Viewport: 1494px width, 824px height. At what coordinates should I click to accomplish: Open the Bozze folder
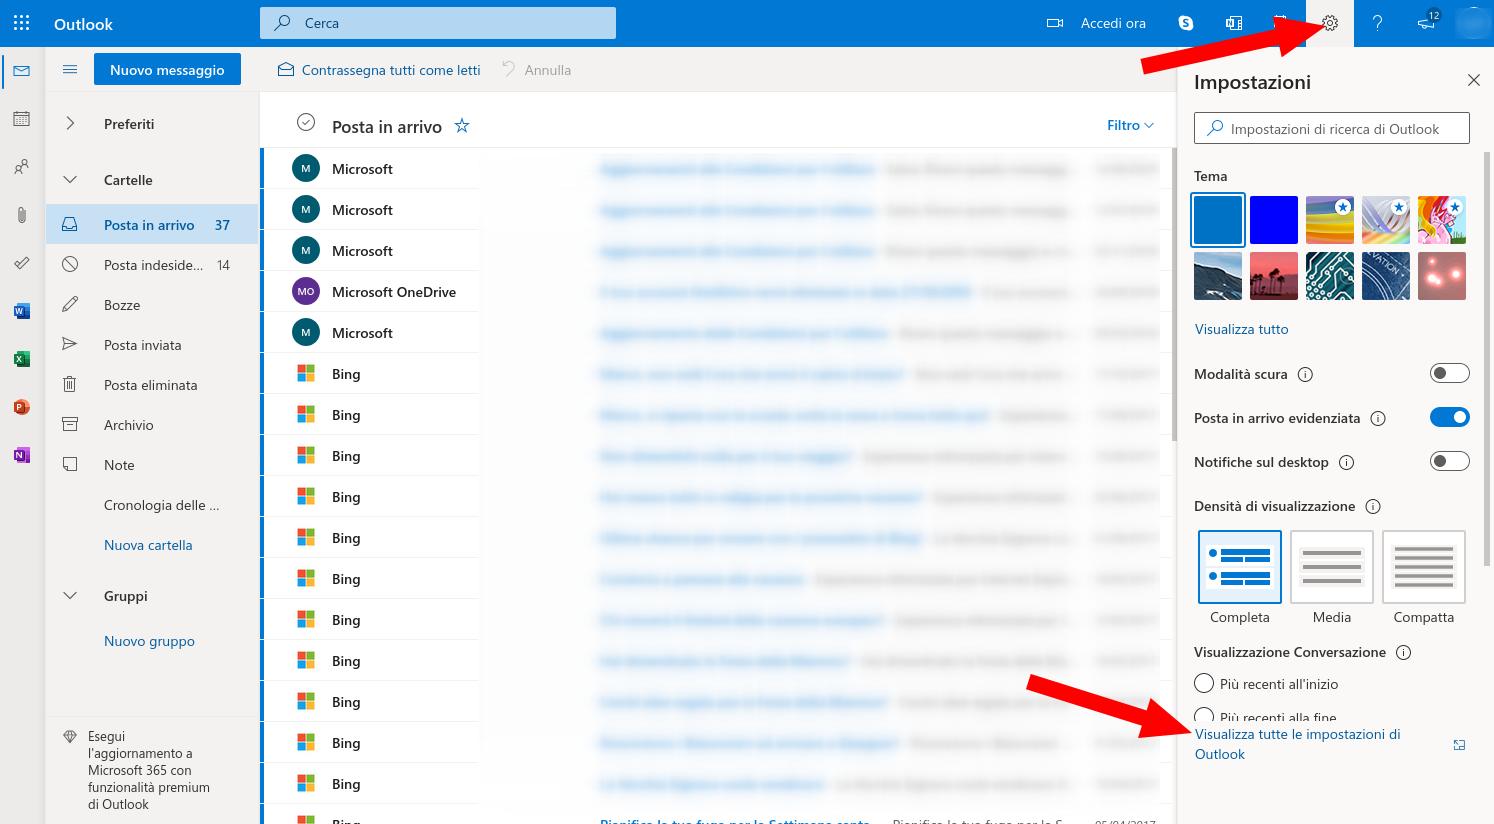(x=152, y=305)
